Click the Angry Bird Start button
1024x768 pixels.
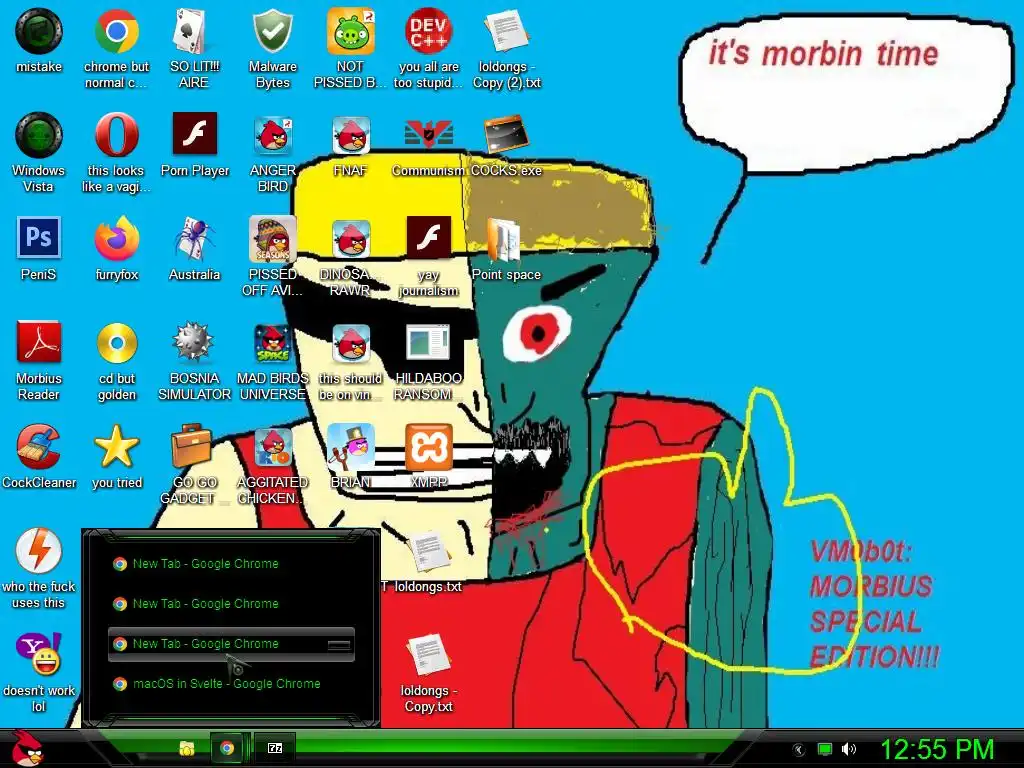coord(27,748)
